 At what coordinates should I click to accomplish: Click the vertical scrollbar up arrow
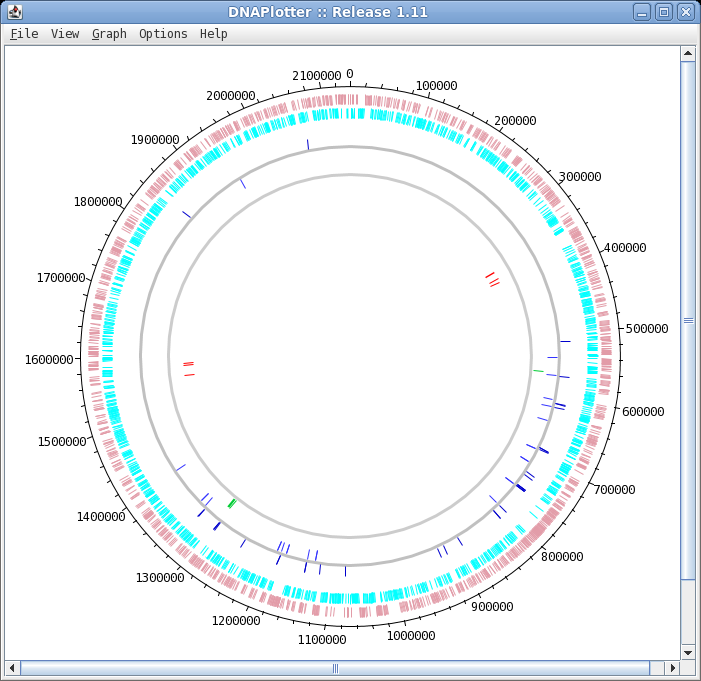pos(688,53)
